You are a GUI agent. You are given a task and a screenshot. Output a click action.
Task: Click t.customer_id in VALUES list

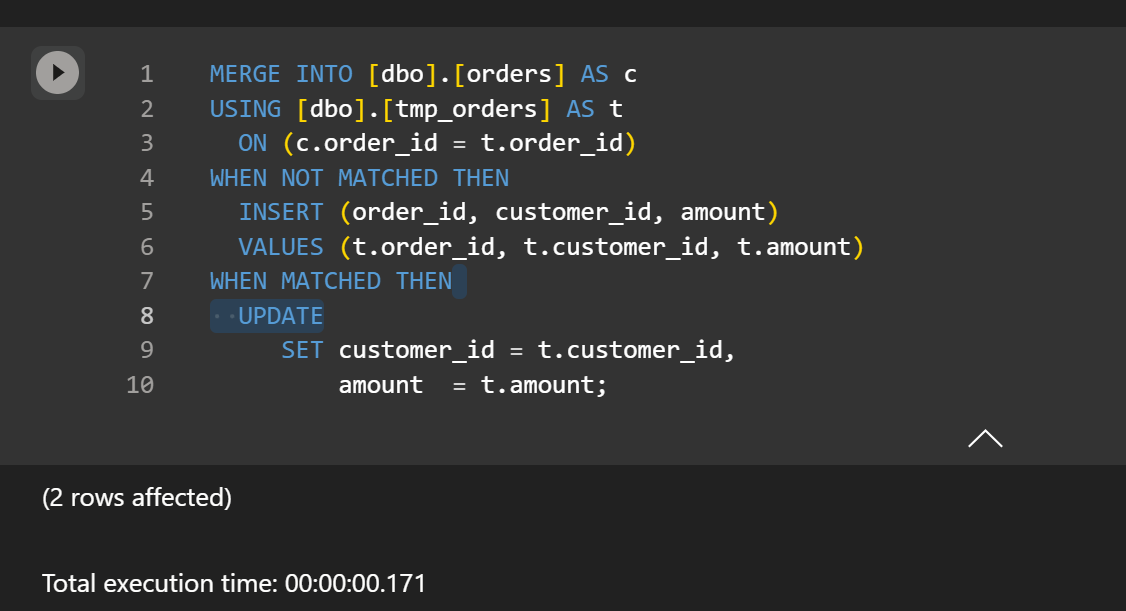tap(615, 246)
